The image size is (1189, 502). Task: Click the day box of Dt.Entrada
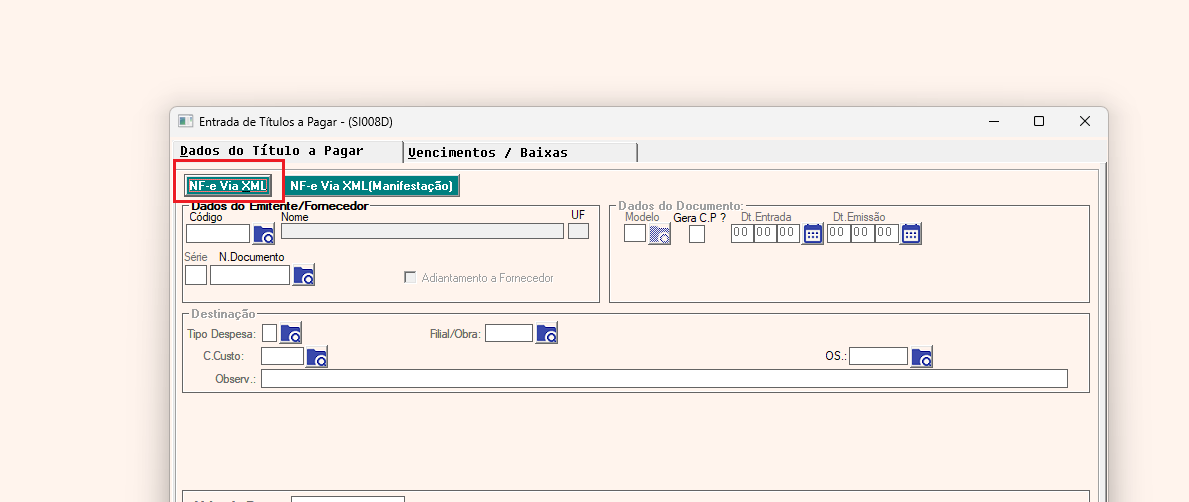742,233
